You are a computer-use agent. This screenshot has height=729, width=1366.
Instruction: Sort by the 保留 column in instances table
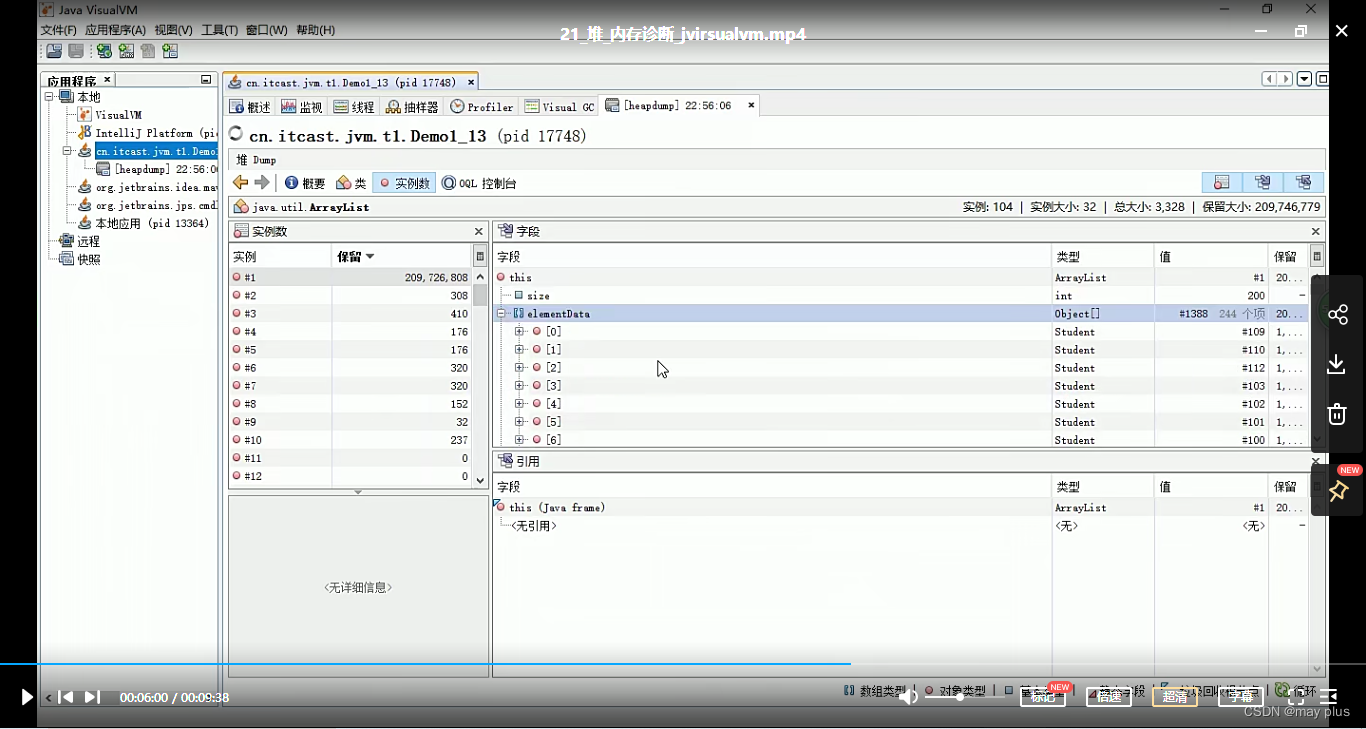401,257
